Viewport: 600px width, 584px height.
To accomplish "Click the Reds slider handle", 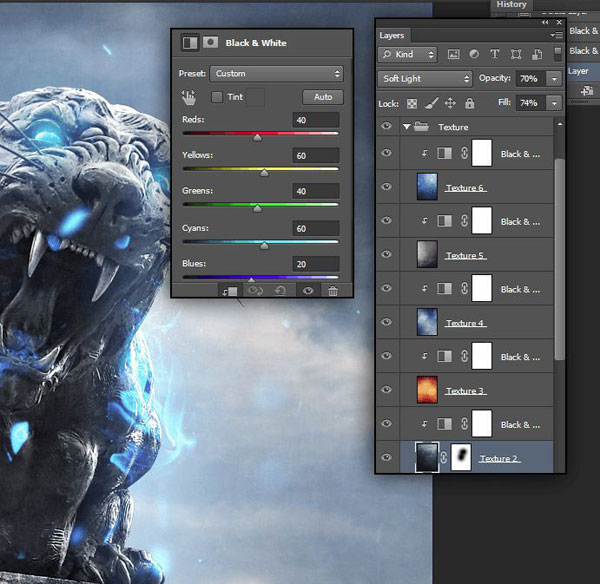I will pyautogui.click(x=258, y=137).
